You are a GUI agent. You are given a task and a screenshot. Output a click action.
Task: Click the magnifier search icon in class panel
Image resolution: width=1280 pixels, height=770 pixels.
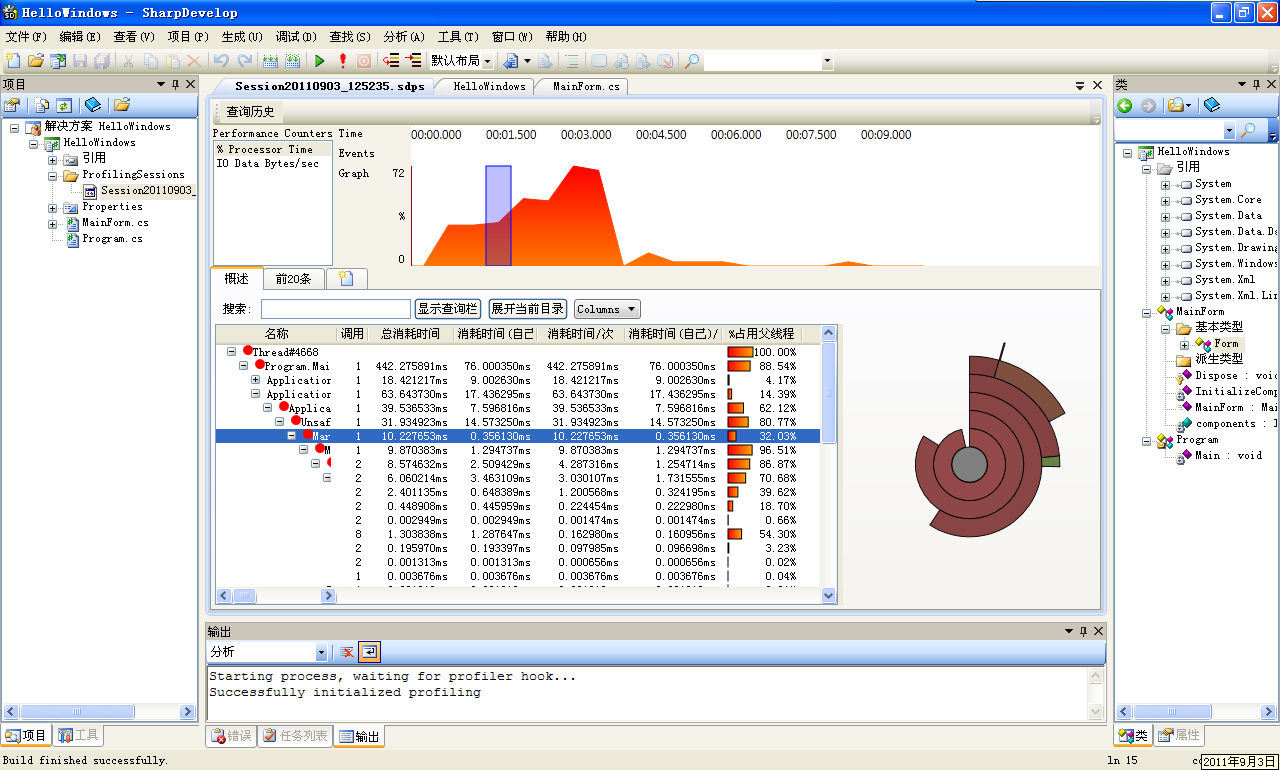[1247, 131]
